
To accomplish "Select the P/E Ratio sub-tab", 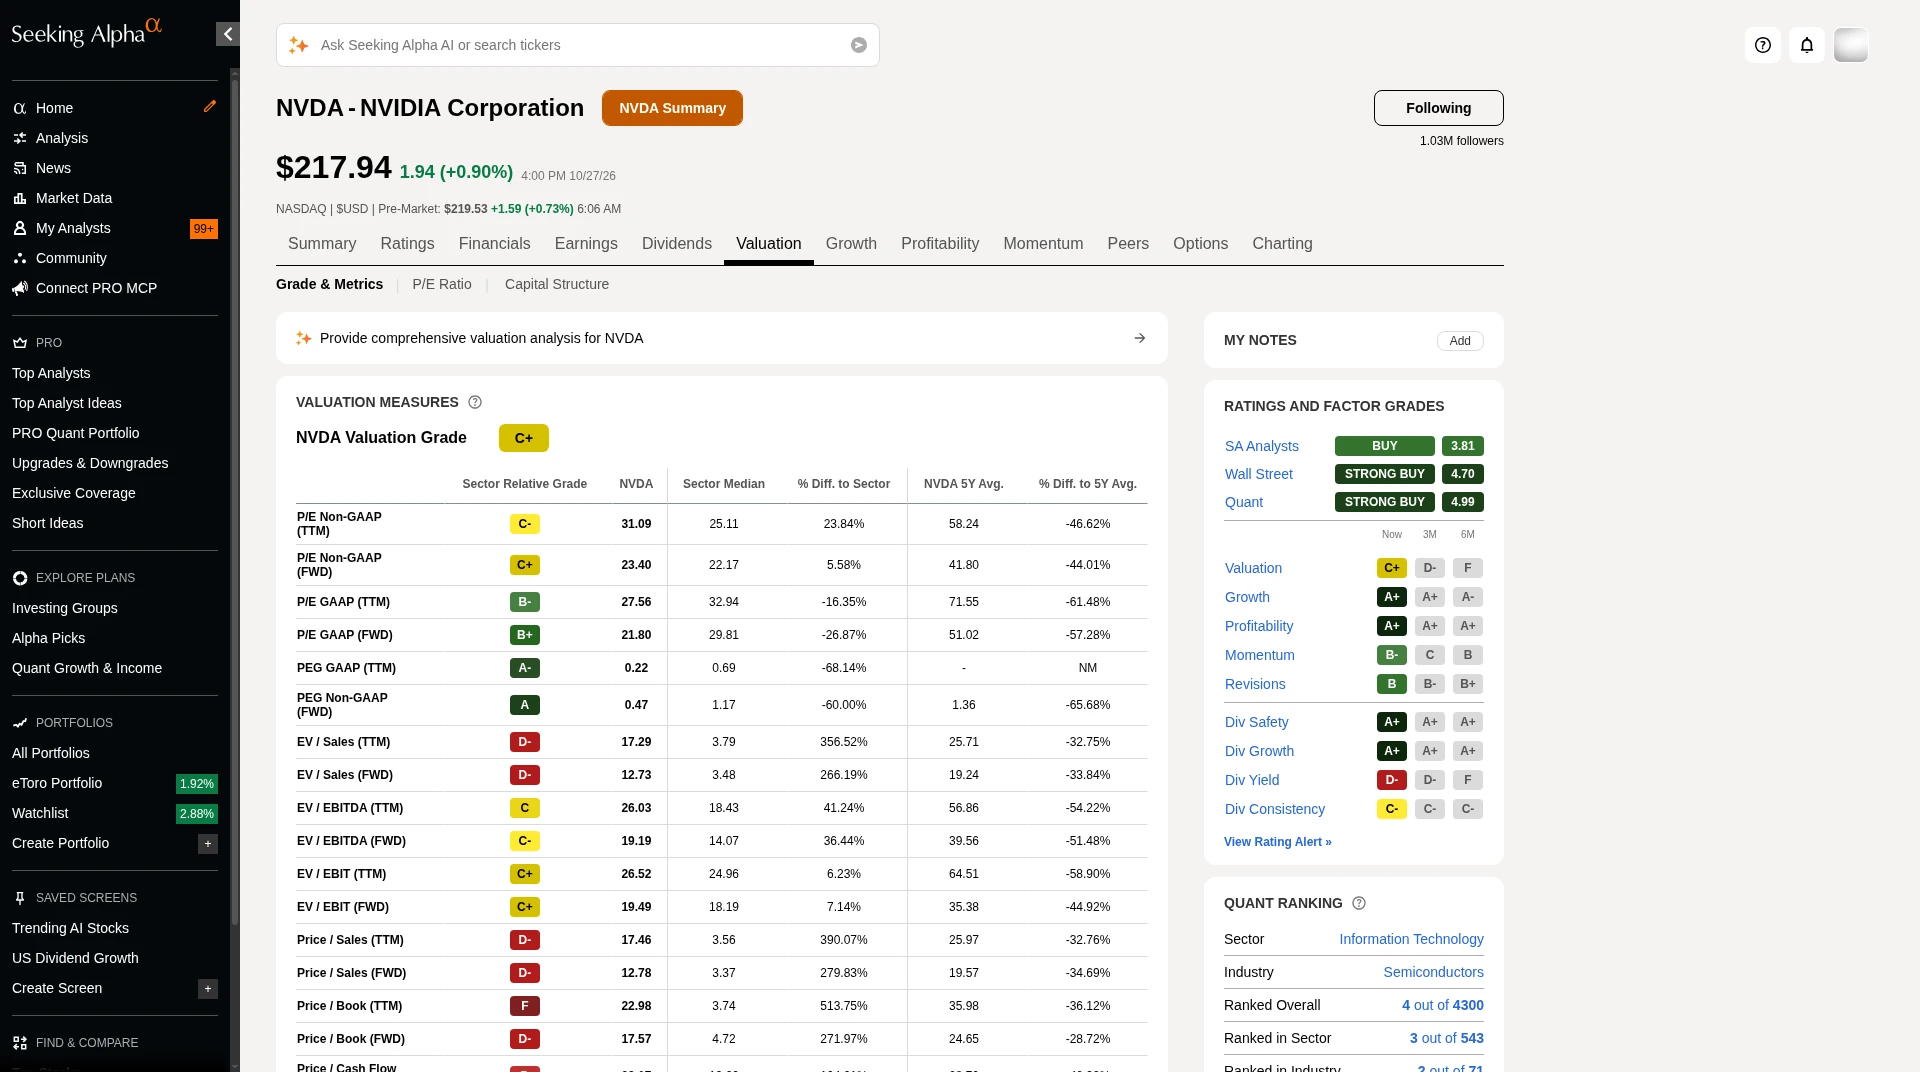I will tap(442, 284).
